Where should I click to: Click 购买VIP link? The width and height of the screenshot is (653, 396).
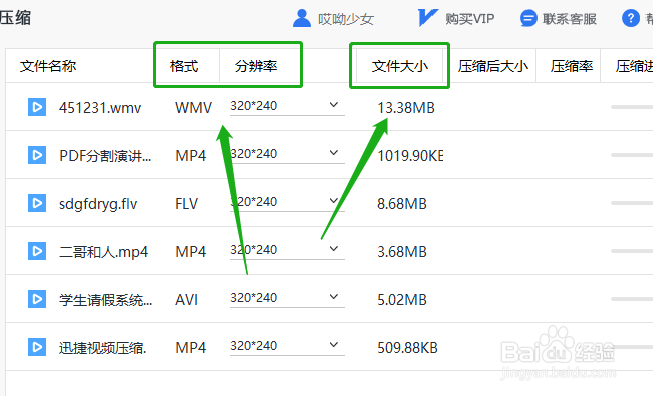pyautogui.click(x=469, y=19)
